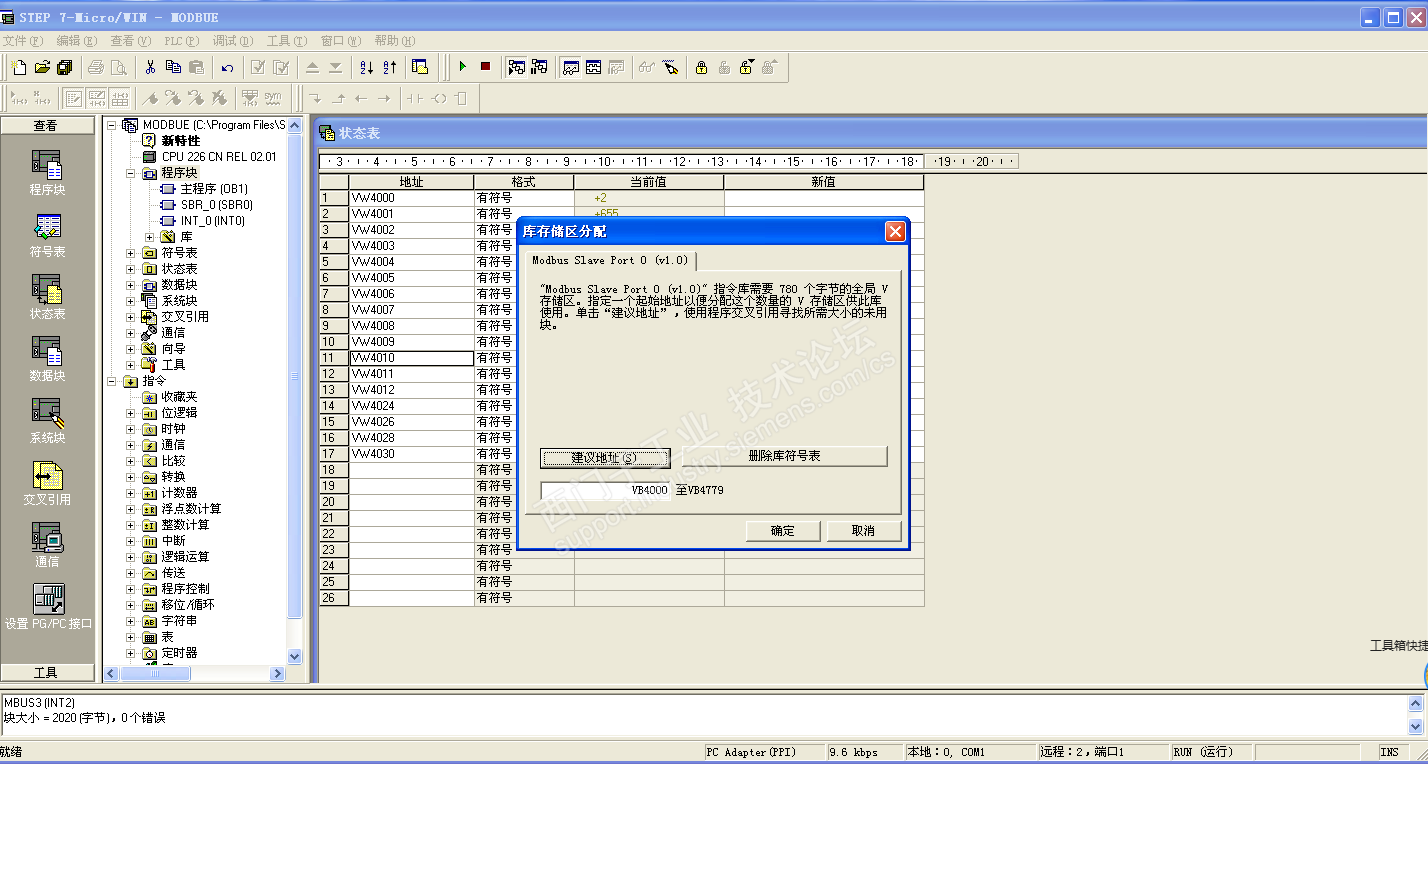Click the Copy icon in the toolbar
Image resolution: width=1428 pixels, height=873 pixels.
[x=173, y=67]
